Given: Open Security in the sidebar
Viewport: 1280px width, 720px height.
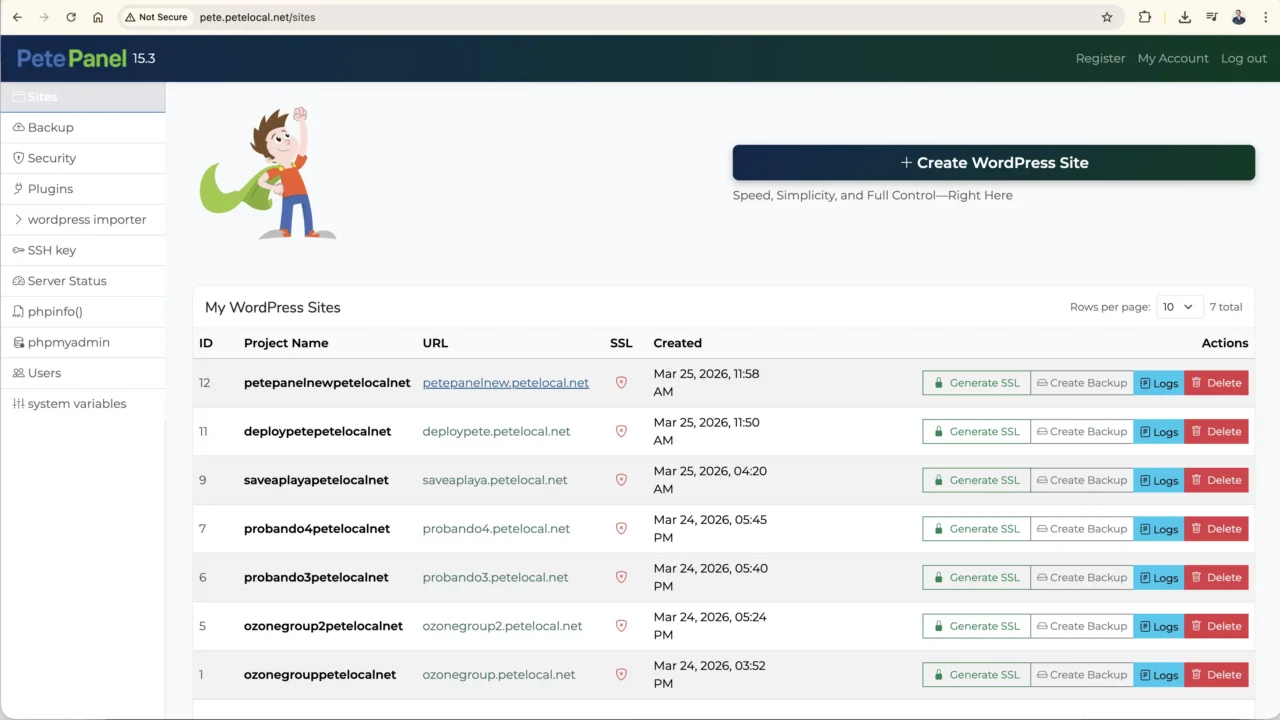Looking at the screenshot, I should point(82,158).
